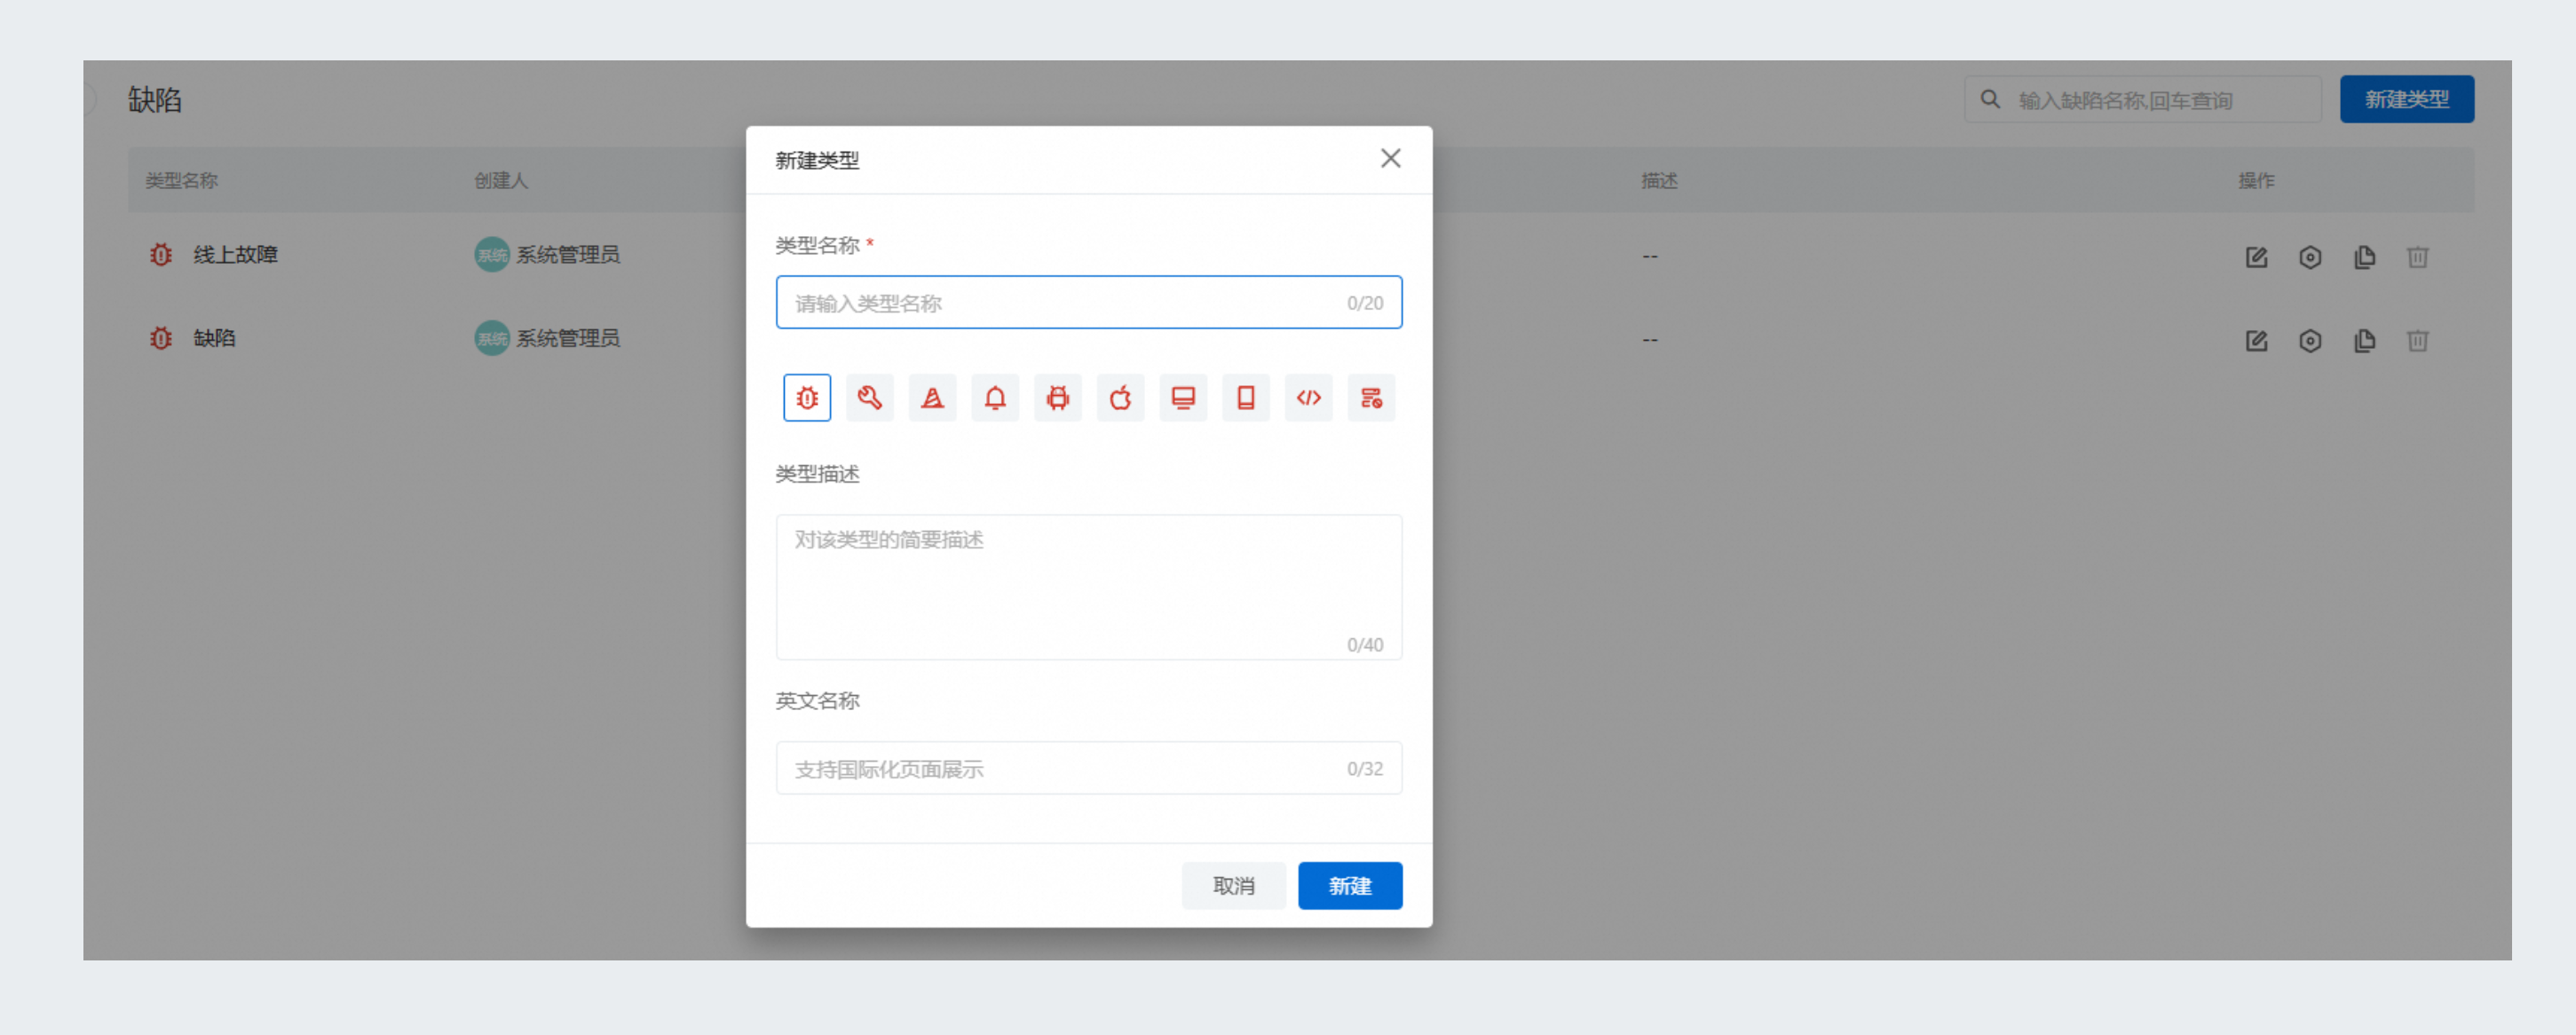
Task: Click avatar in the 线上故障 row
Action: click(491, 255)
